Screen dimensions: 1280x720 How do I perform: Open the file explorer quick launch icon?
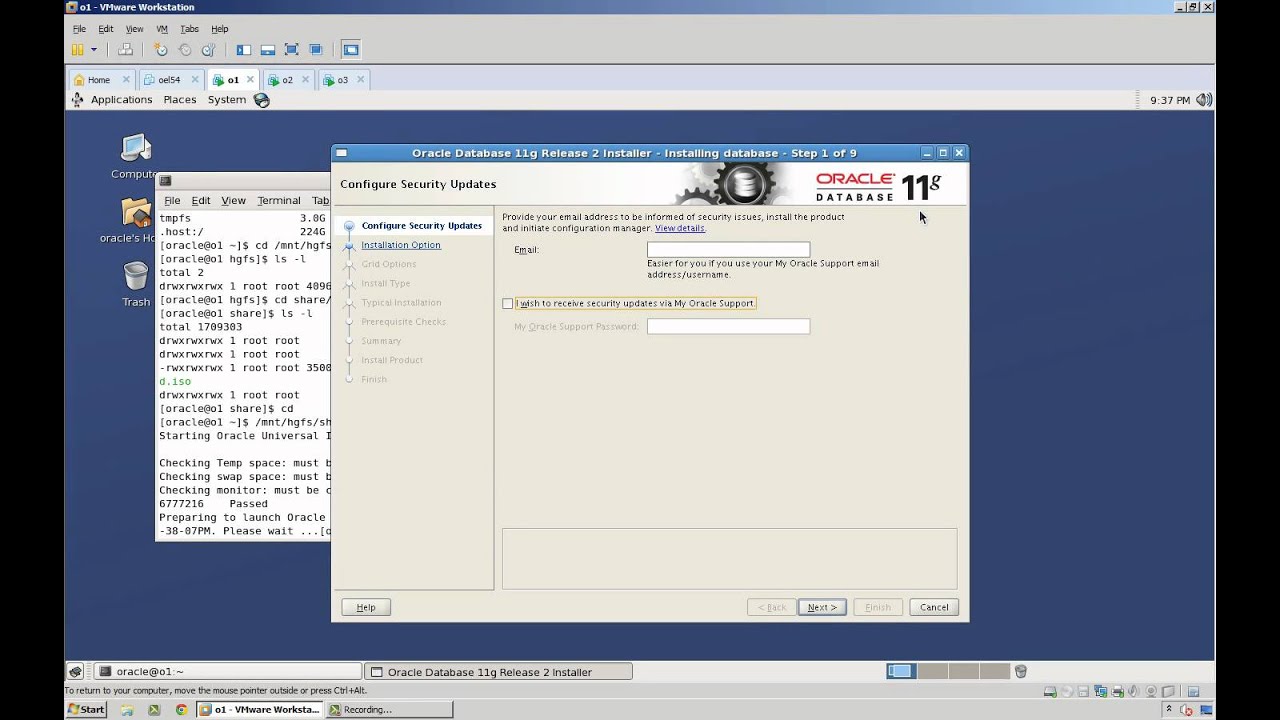point(127,710)
